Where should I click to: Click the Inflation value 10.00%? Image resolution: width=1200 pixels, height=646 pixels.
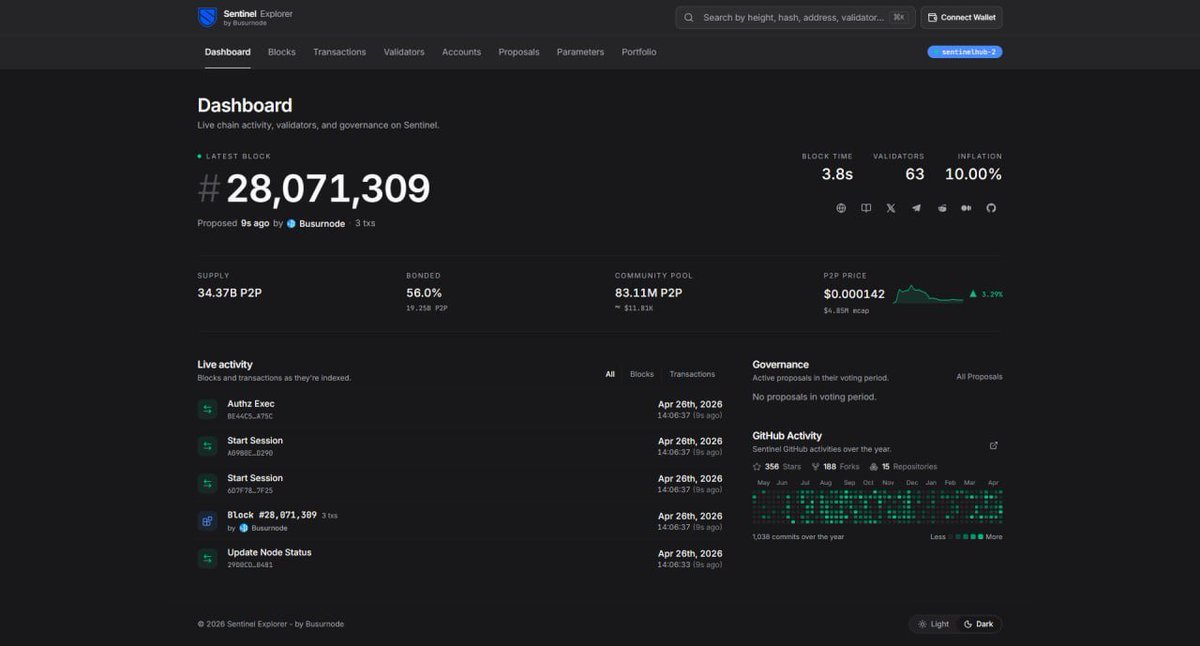pos(973,174)
